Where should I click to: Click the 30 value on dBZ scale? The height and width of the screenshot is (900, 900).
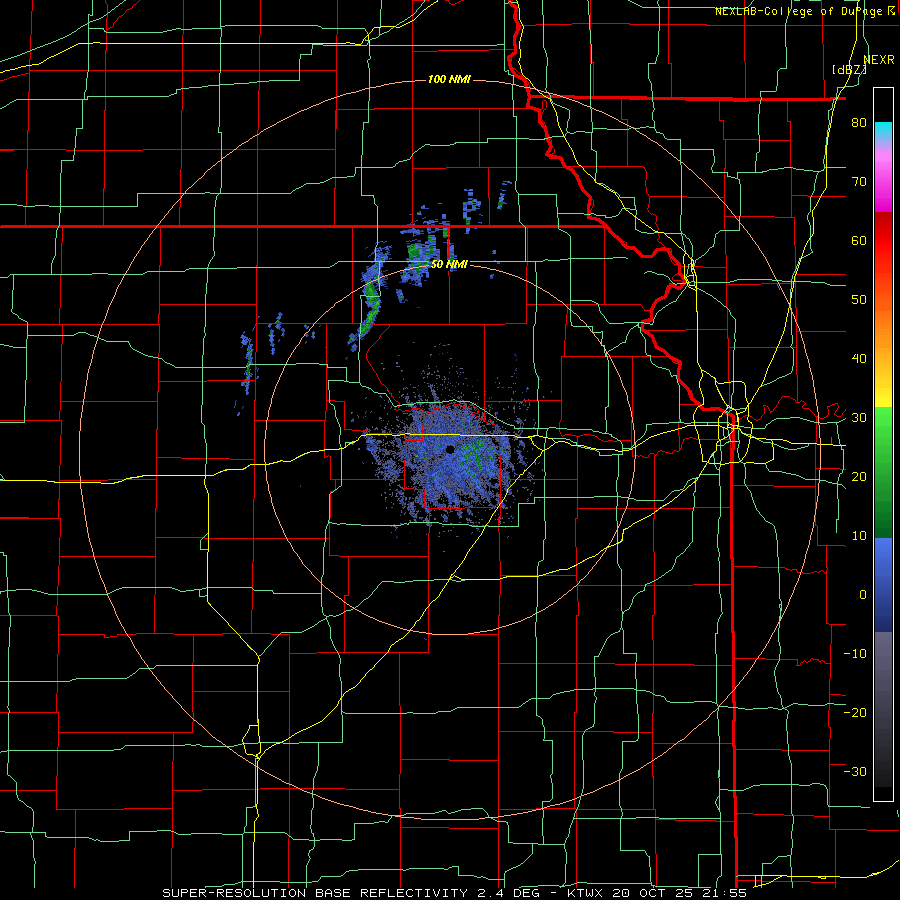(x=859, y=418)
